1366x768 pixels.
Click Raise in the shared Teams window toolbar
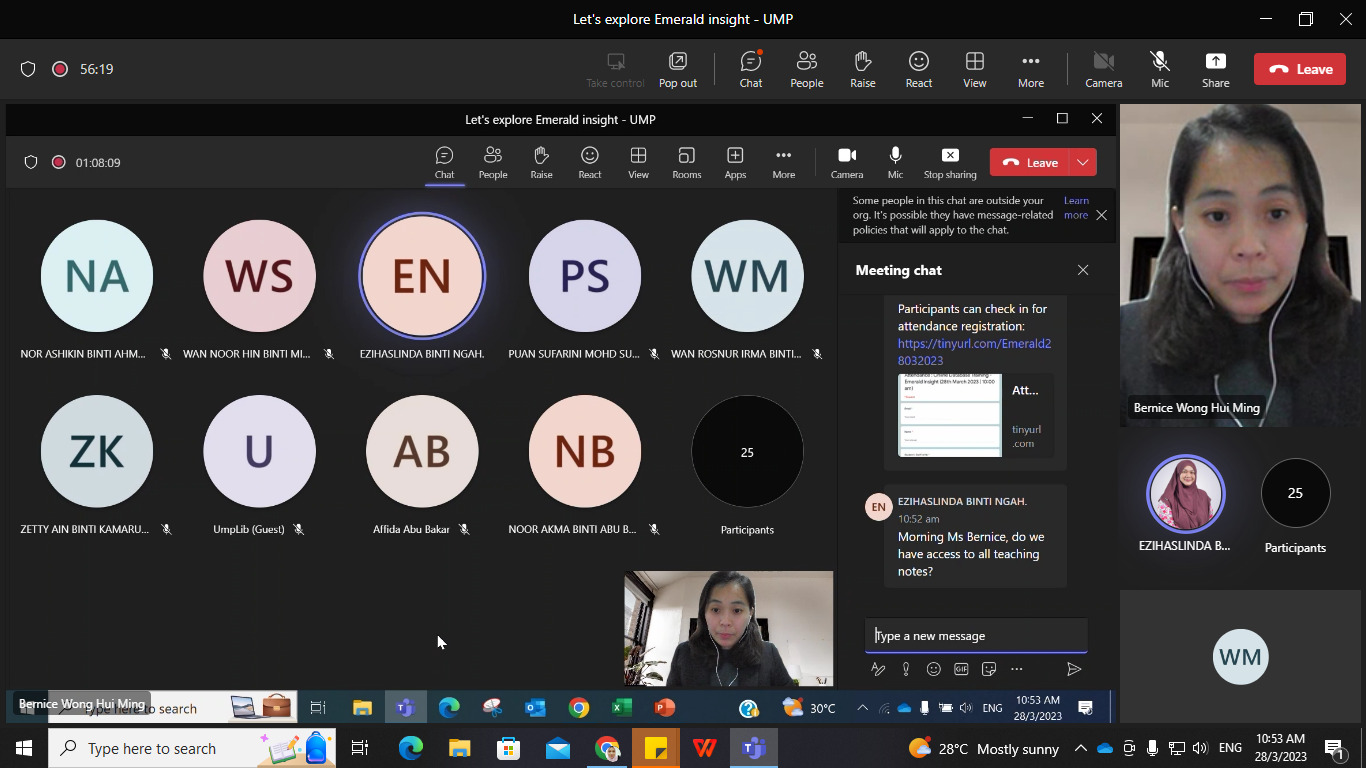(x=541, y=162)
